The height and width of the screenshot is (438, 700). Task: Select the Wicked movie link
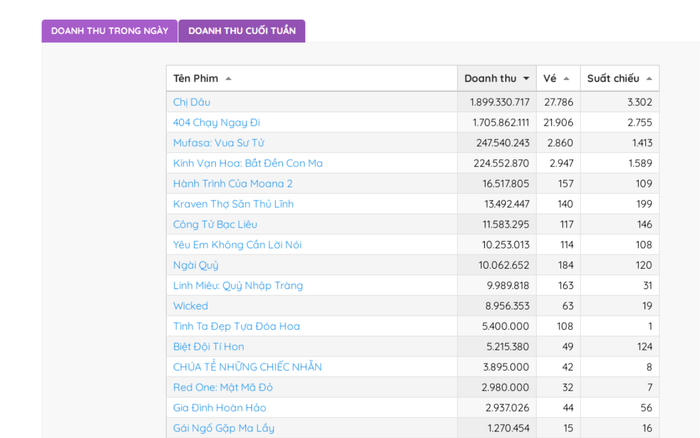(x=190, y=306)
